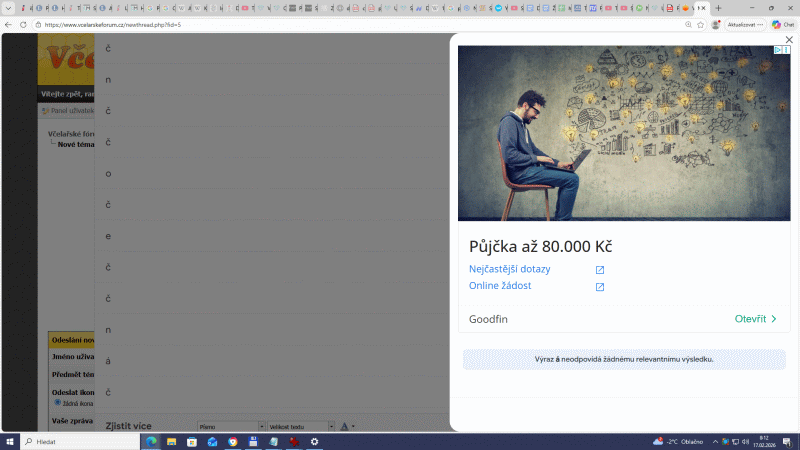
Task: Close the ad side panel
Action: pyautogui.click(x=789, y=39)
